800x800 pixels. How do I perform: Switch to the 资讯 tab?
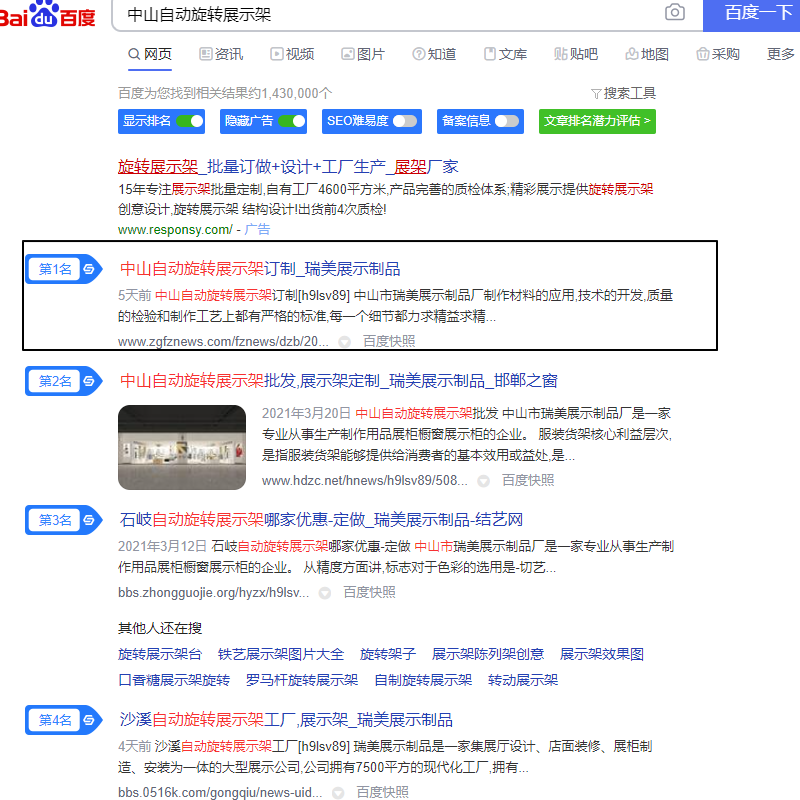pyautogui.click(x=221, y=54)
